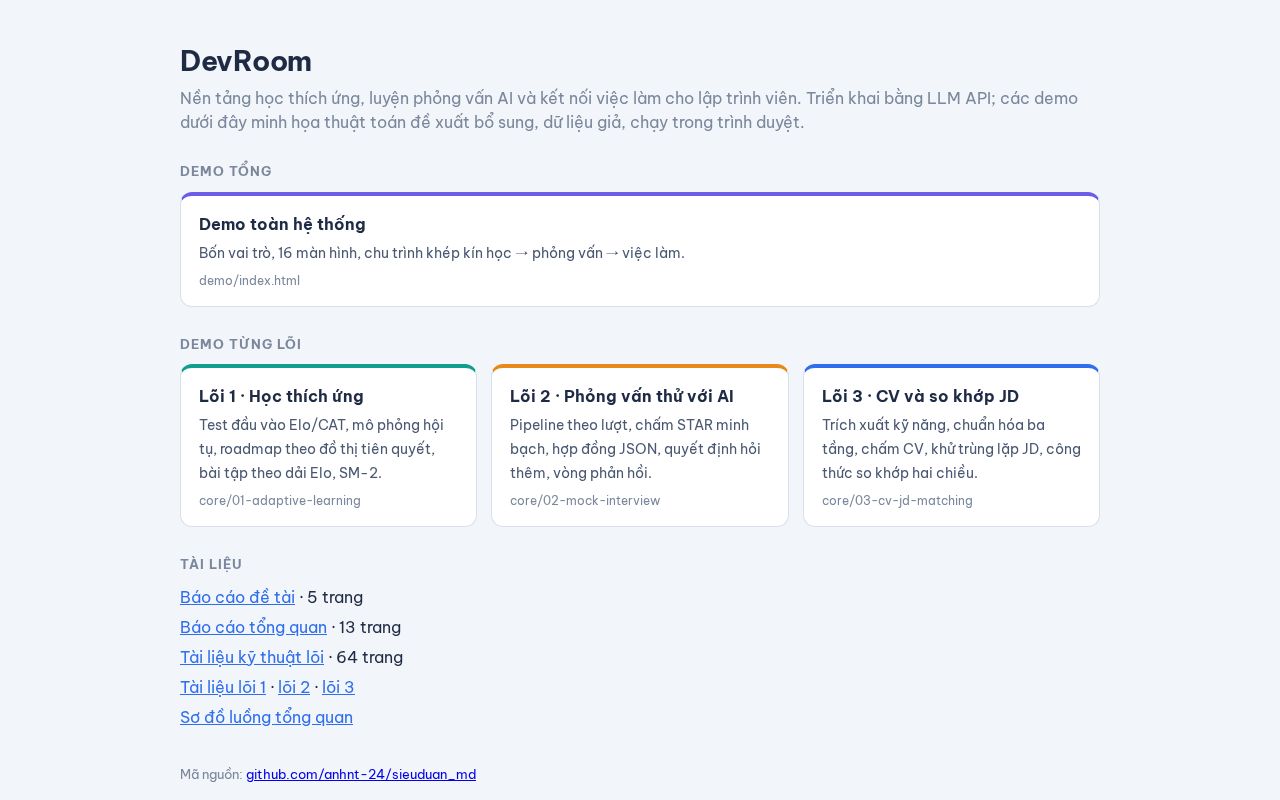Open the Lõi 1 · Học thích ứng card
Viewport: 1280px width, 800px height.
[328, 446]
